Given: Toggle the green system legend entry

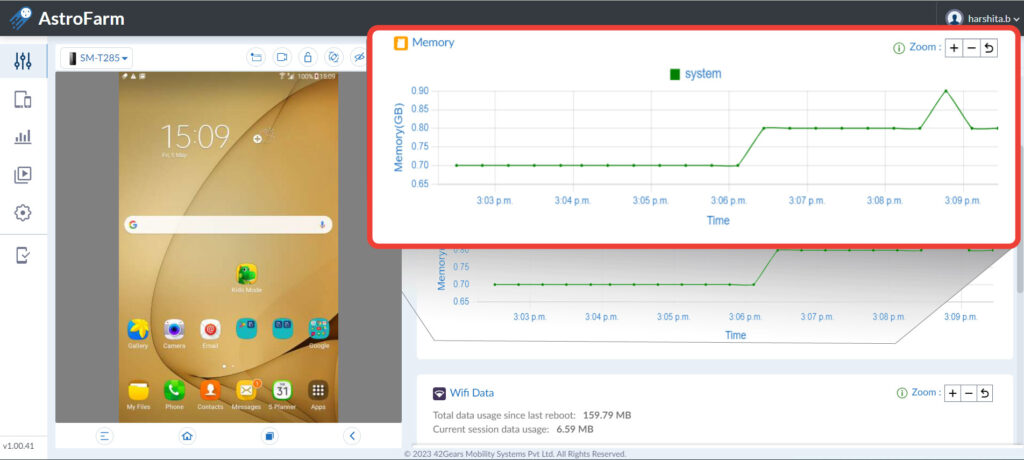Looking at the screenshot, I should pos(696,74).
